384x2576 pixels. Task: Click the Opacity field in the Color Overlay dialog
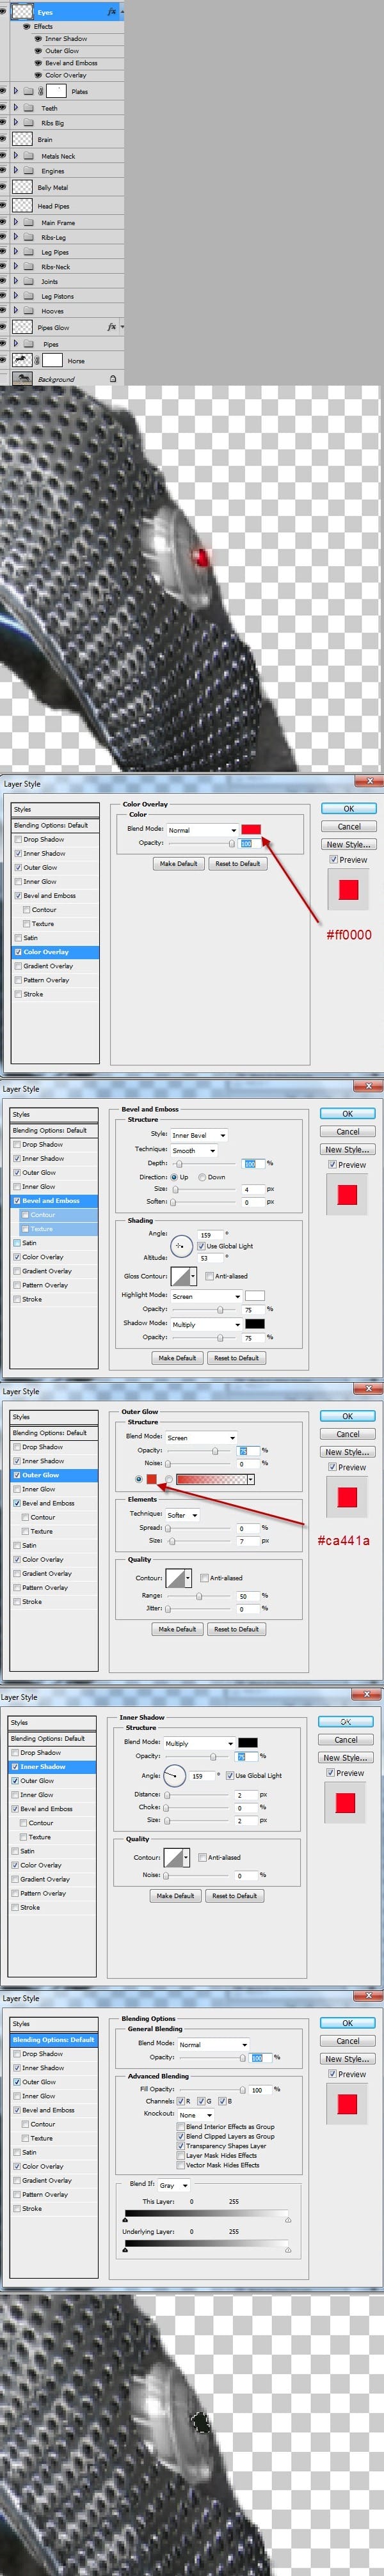point(250,844)
